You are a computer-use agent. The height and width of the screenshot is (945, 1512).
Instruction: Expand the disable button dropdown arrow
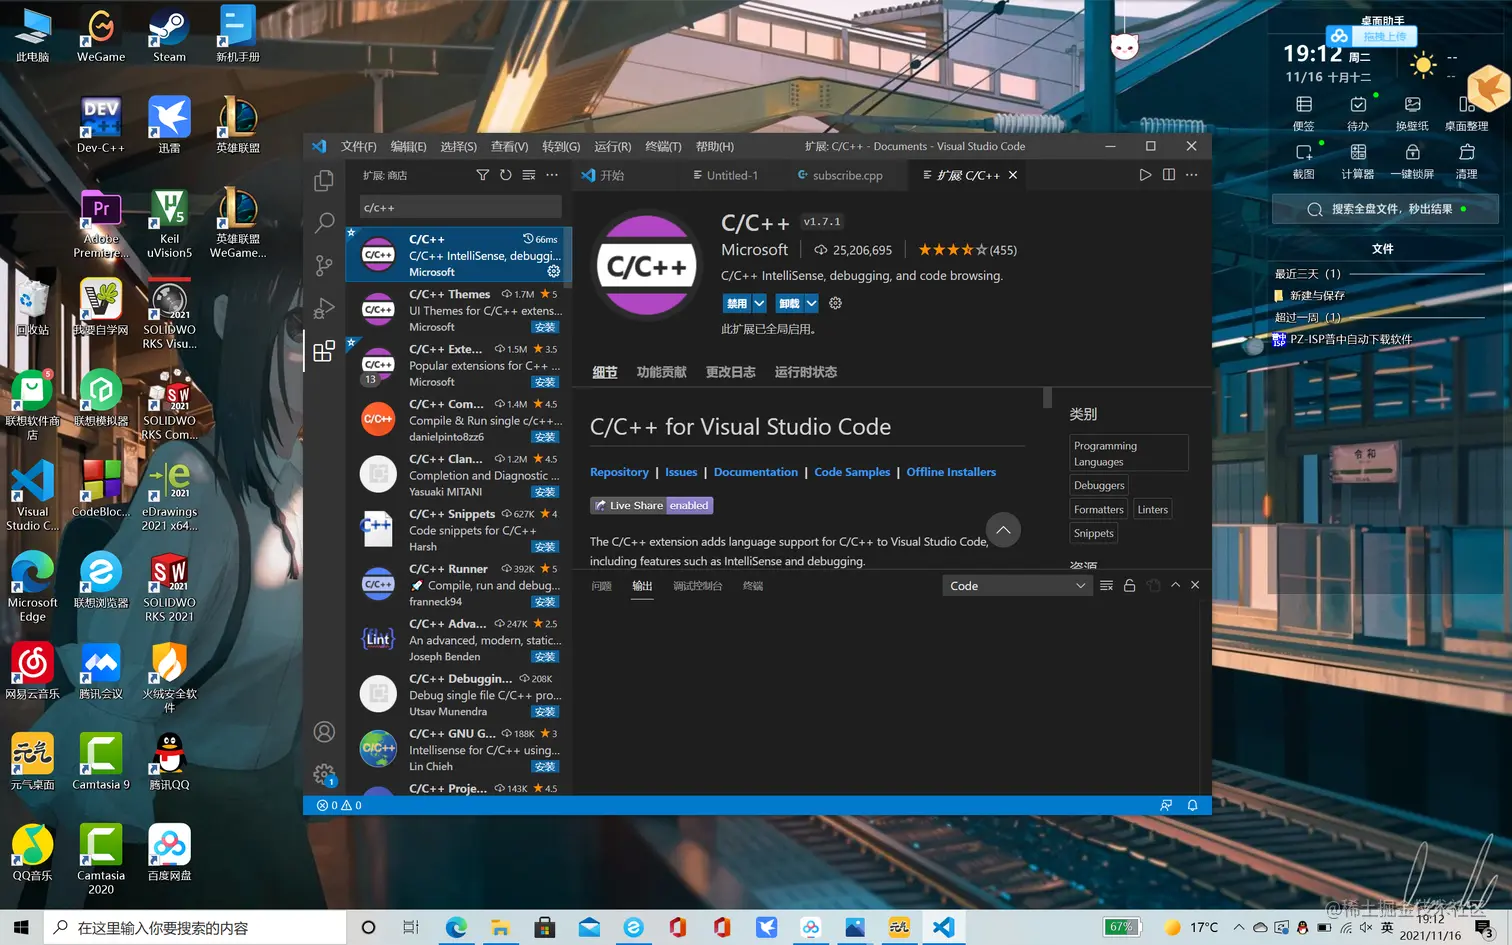point(759,303)
